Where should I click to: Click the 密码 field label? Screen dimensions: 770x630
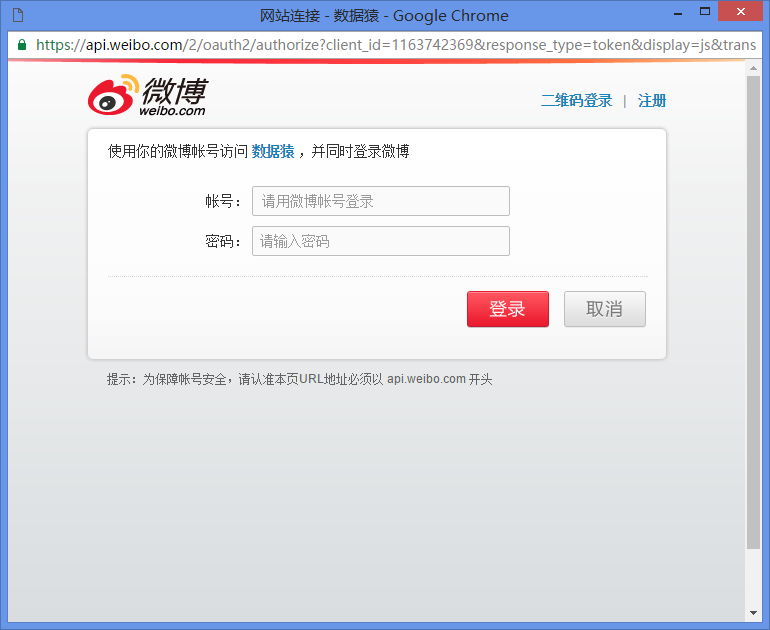(223, 242)
